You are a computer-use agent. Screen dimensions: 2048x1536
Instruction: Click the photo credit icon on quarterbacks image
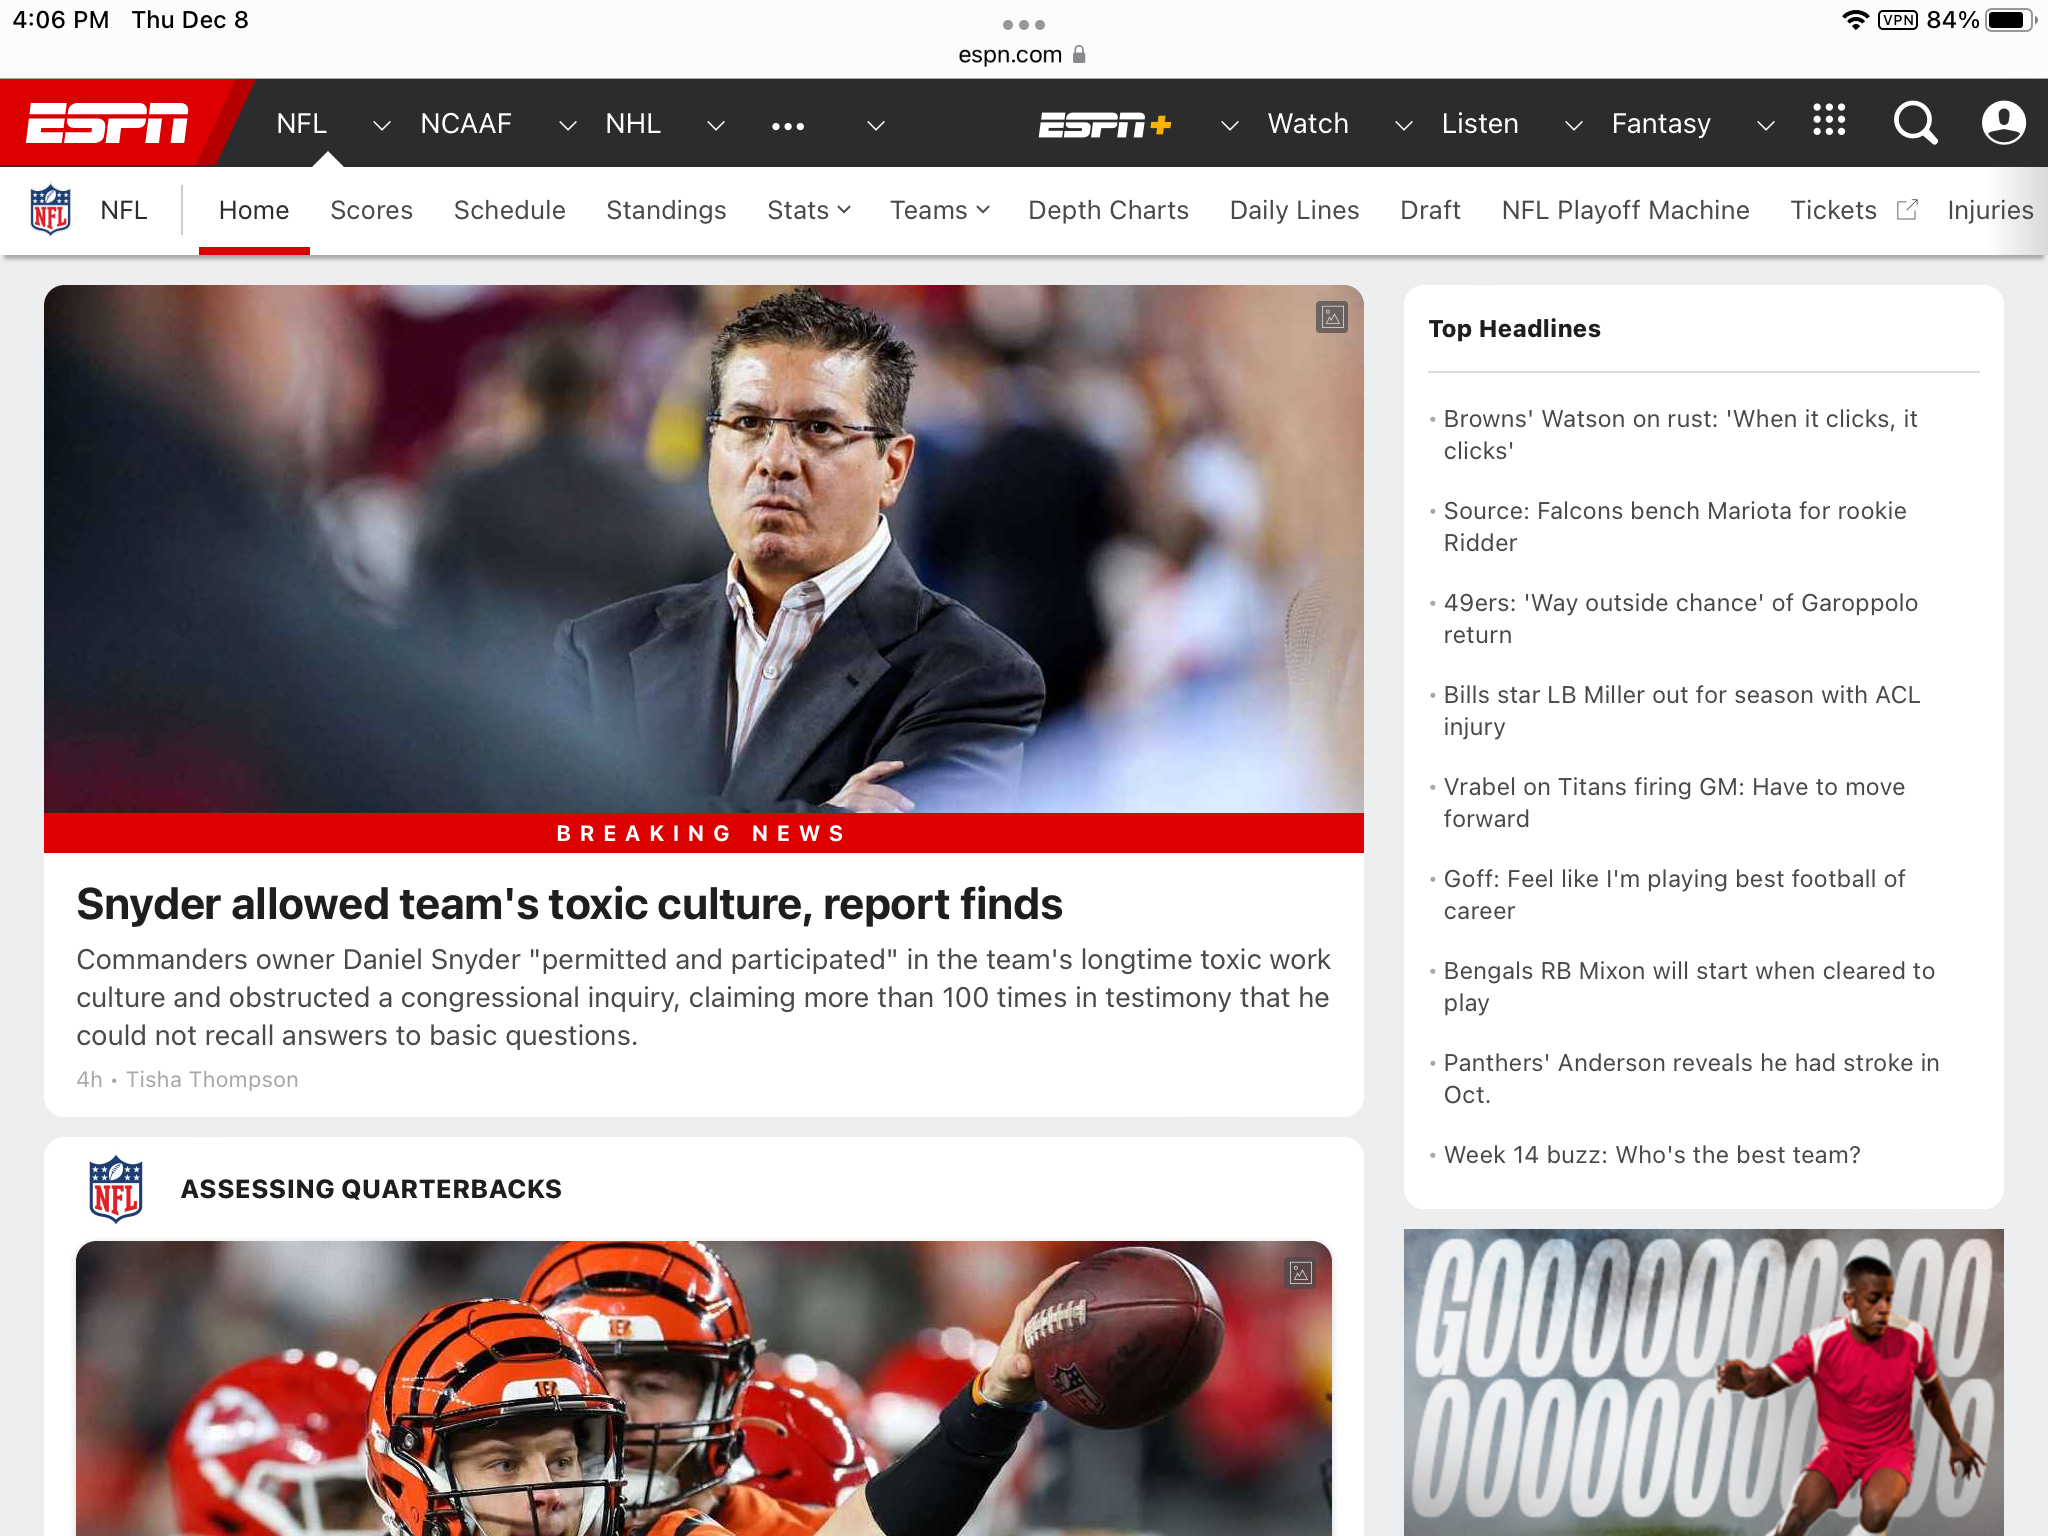1300,1273
